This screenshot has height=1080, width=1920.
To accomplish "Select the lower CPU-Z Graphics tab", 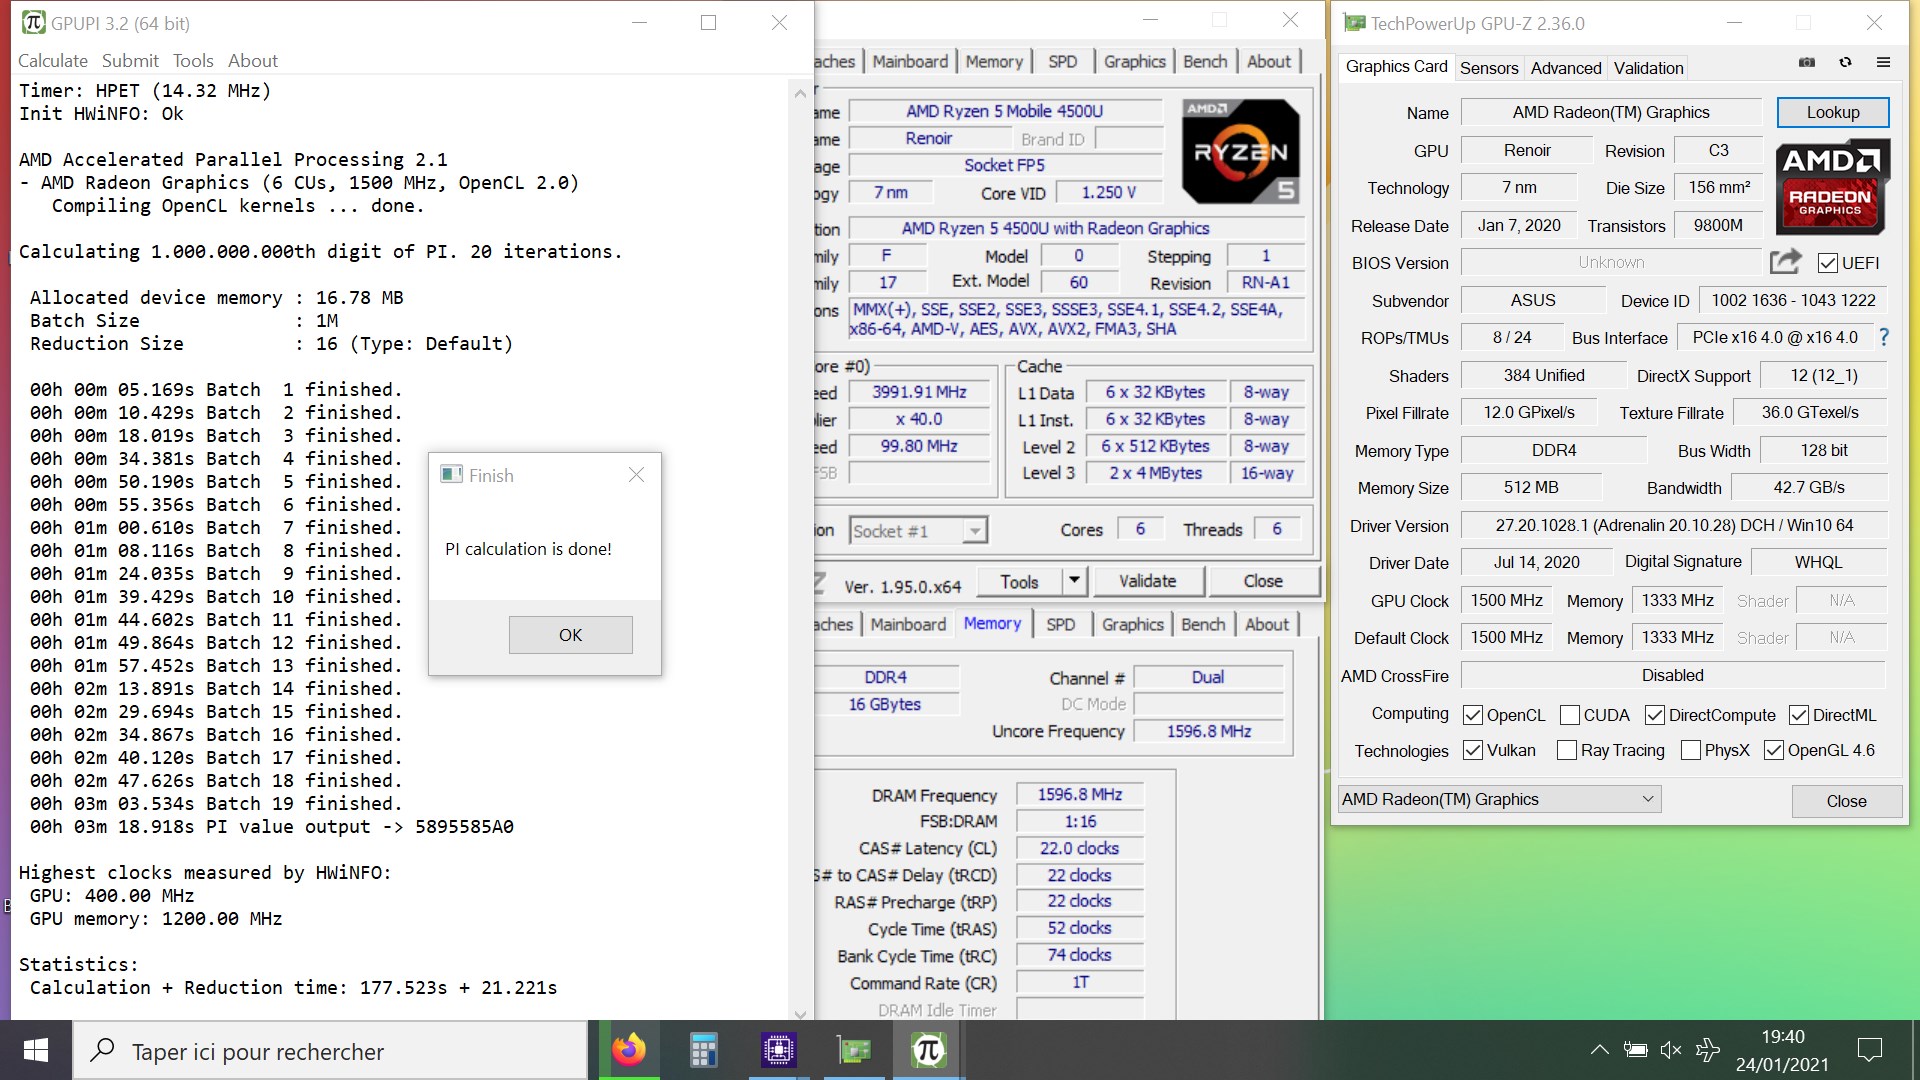I will 1133,624.
